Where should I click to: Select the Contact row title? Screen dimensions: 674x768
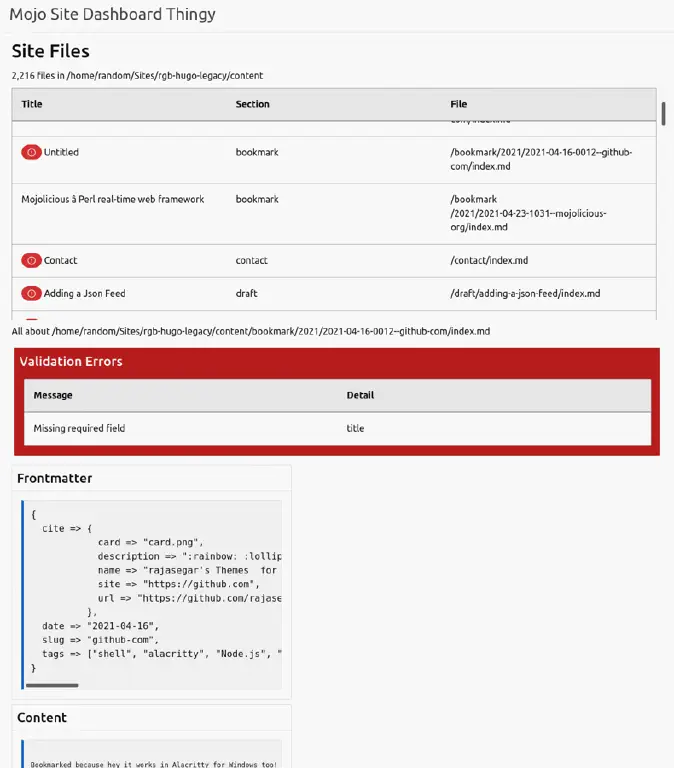(x=60, y=261)
